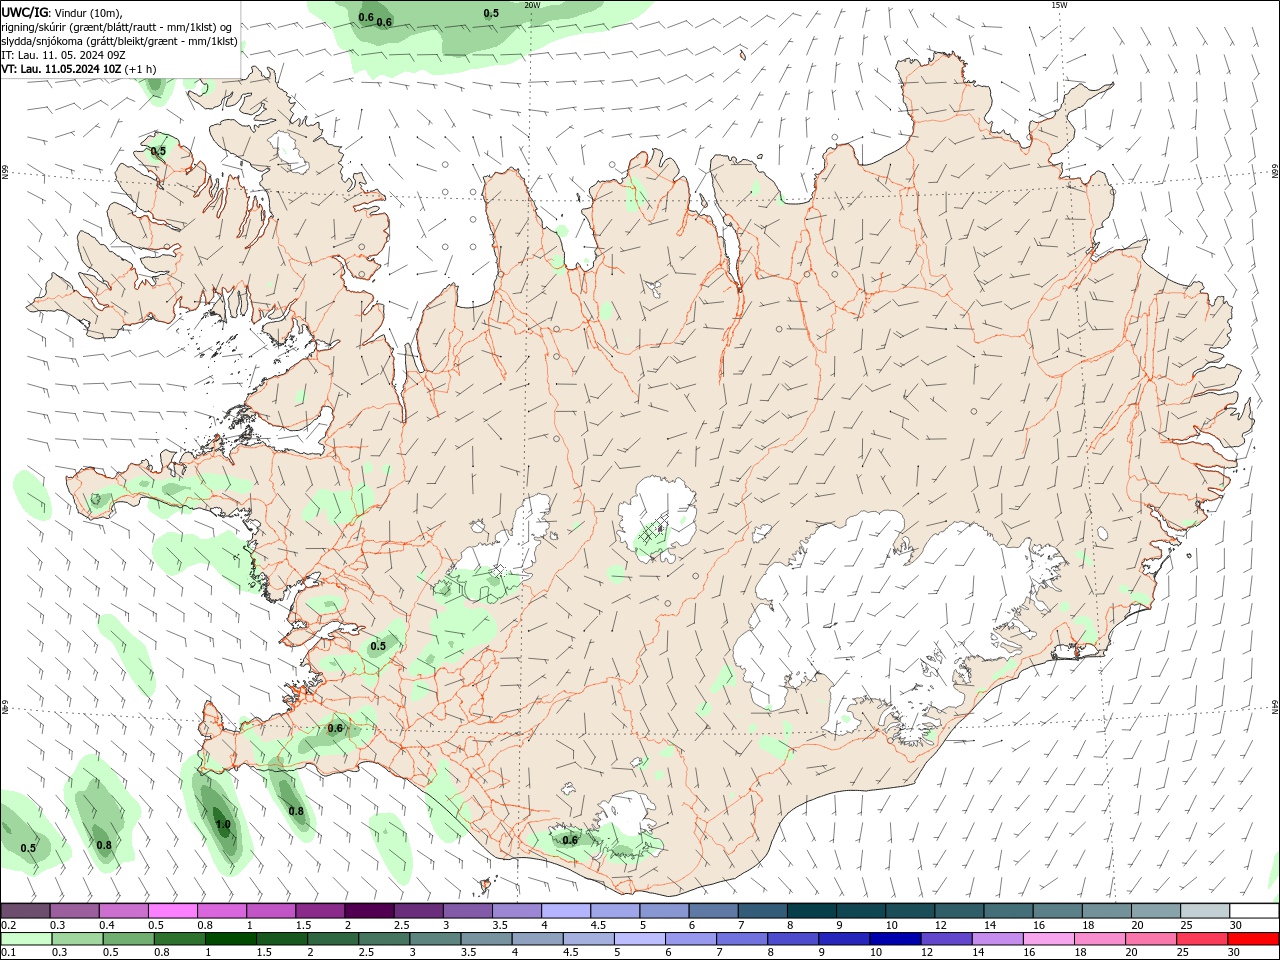Click the '0.6' value on the south coast glacier

pyautogui.click(x=570, y=840)
